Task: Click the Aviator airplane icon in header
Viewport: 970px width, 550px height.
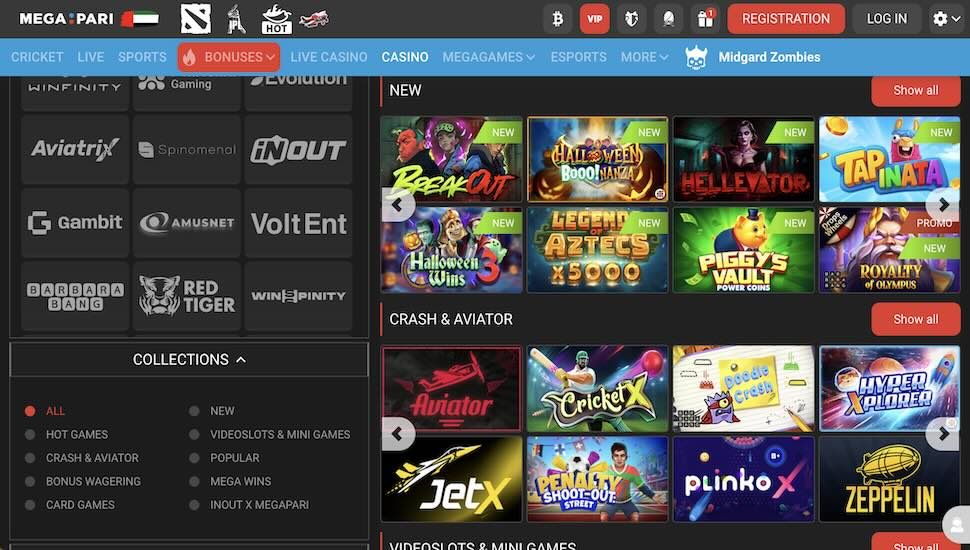Action: pyautogui.click(x=314, y=19)
